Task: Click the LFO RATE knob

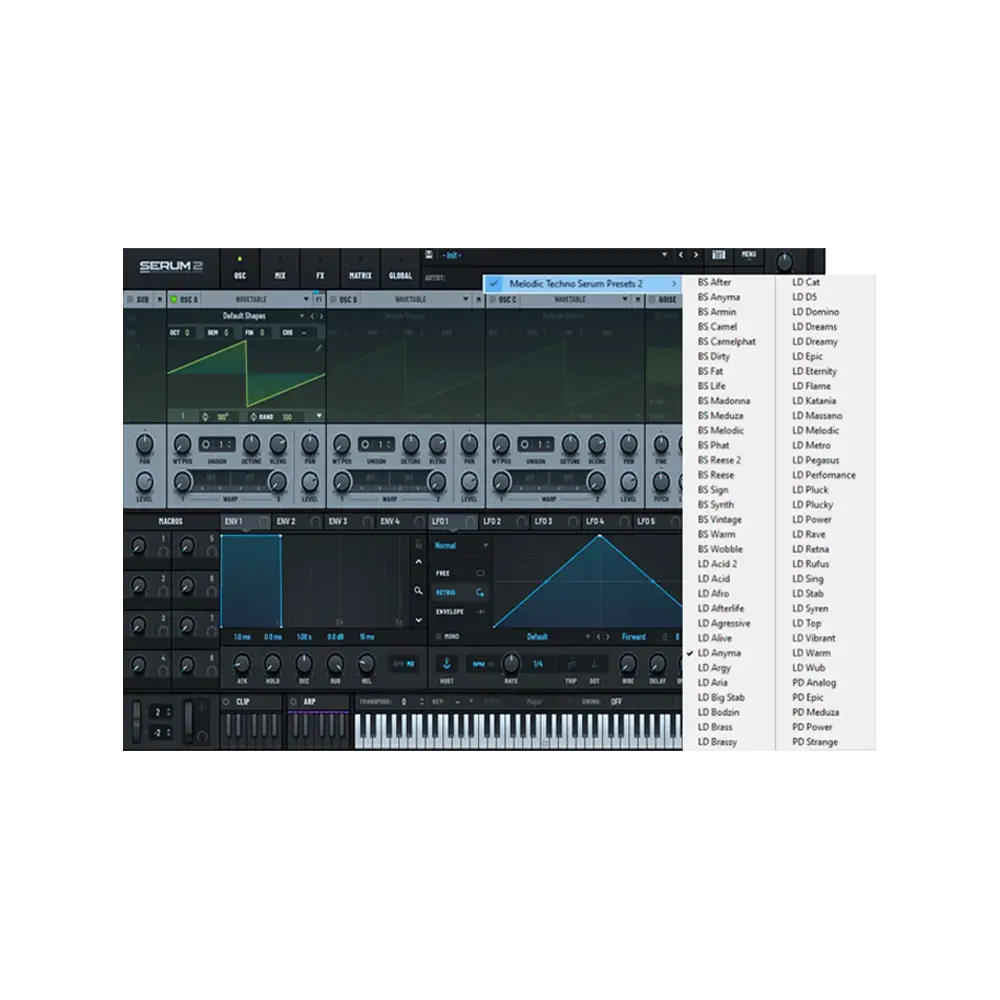Action: point(511,664)
